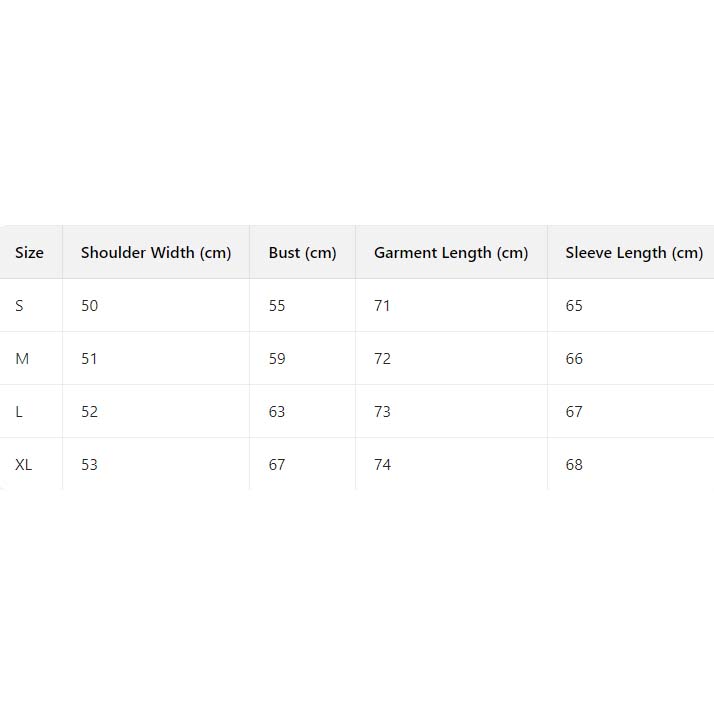Image resolution: width=714 pixels, height=713 pixels.
Task: Click sleeve length value 67
Action: coord(574,412)
